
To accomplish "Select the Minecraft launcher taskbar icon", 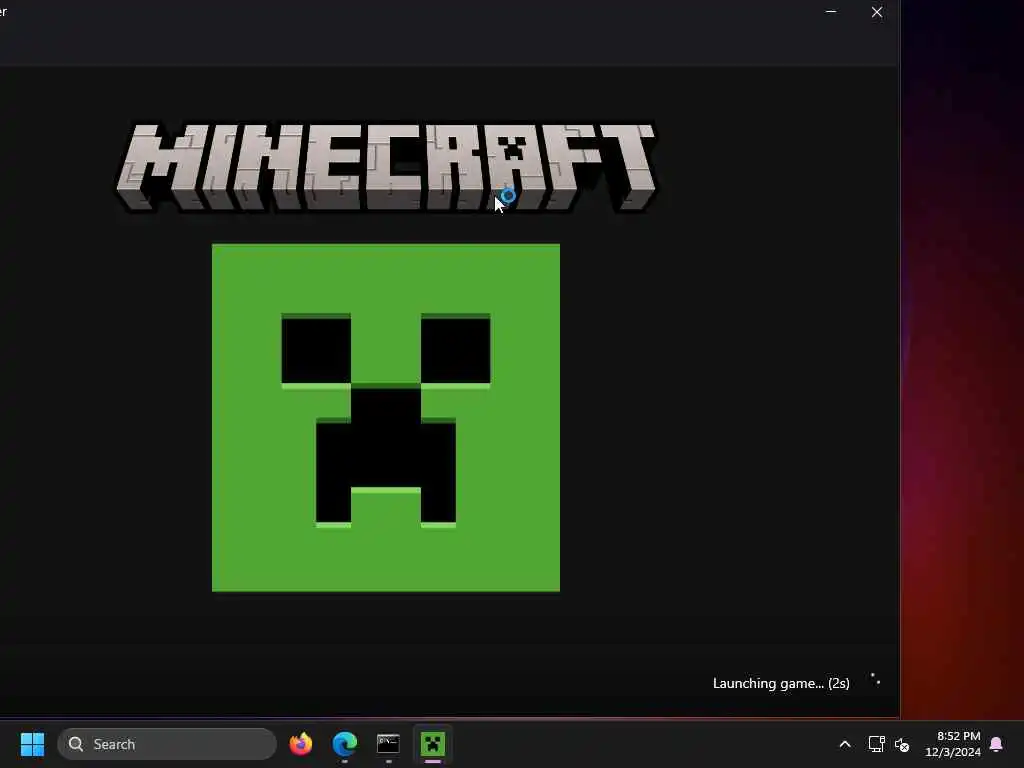I will [432, 744].
